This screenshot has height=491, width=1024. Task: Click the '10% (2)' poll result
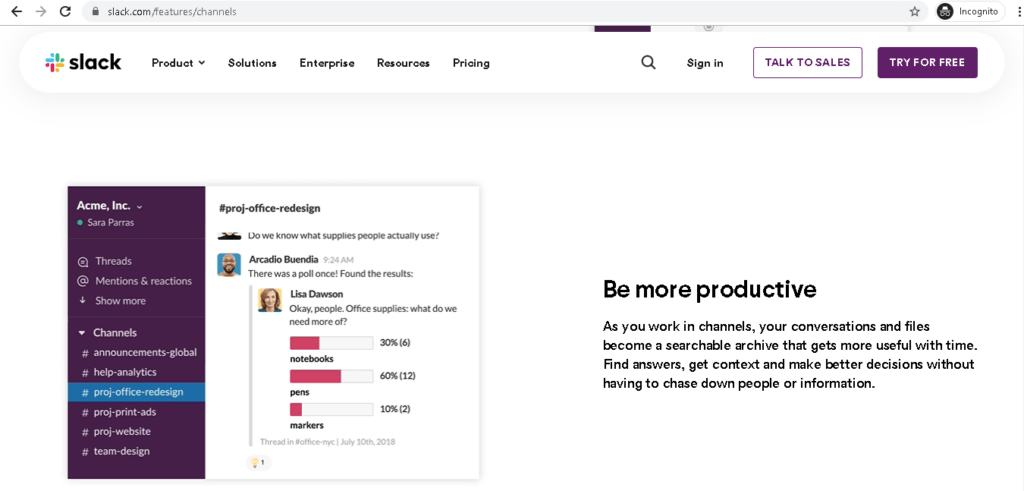click(394, 409)
